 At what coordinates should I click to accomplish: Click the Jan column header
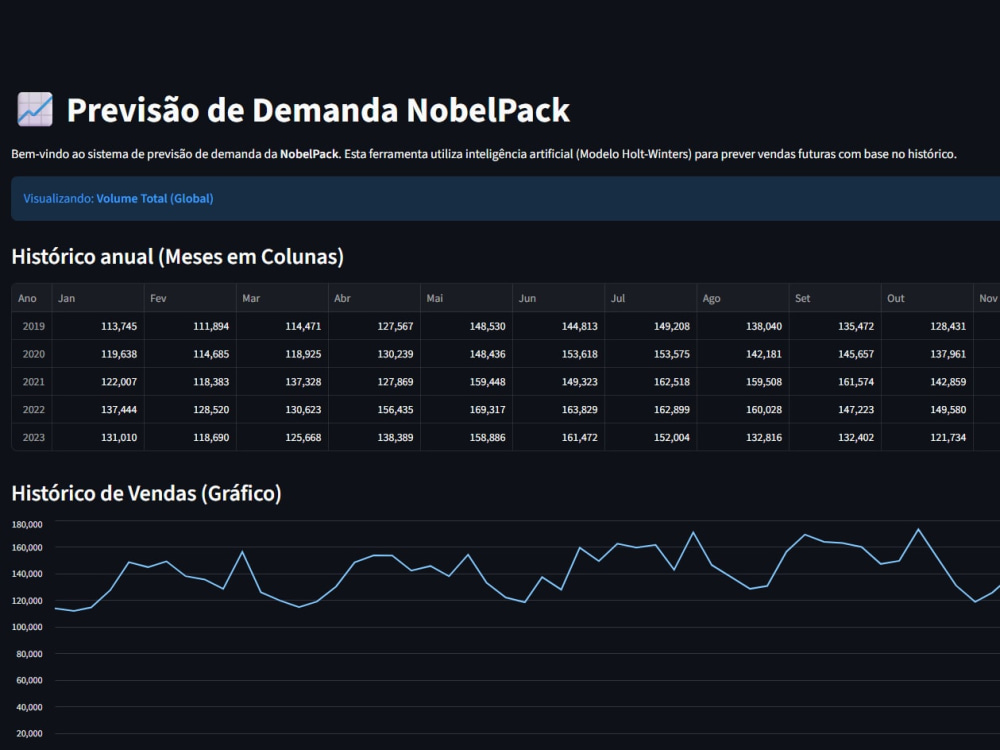(98, 298)
